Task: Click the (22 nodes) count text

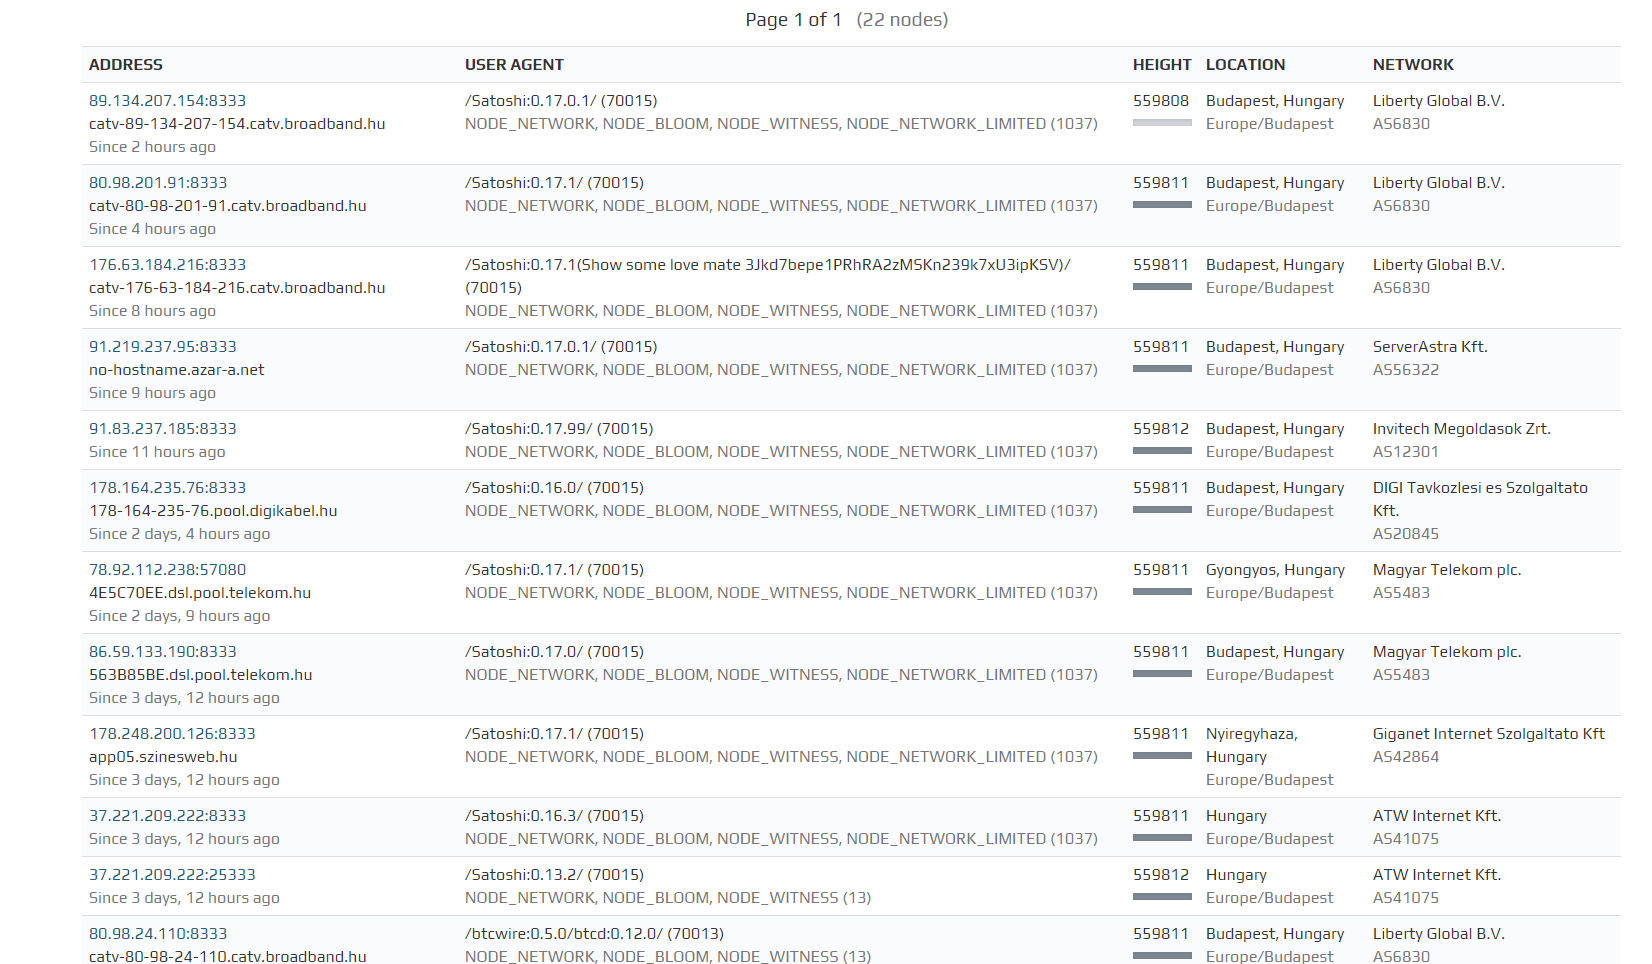Action: [903, 20]
